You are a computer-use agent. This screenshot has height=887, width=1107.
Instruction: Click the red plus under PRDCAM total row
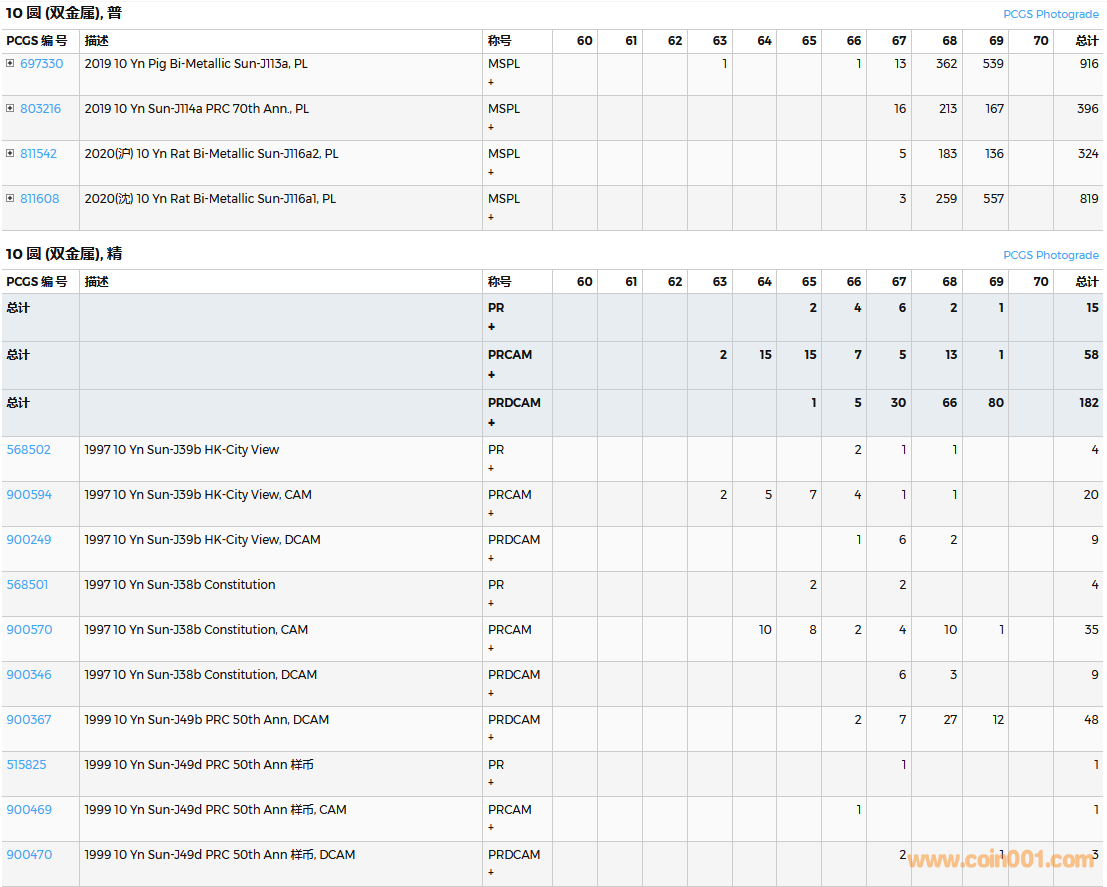491,422
